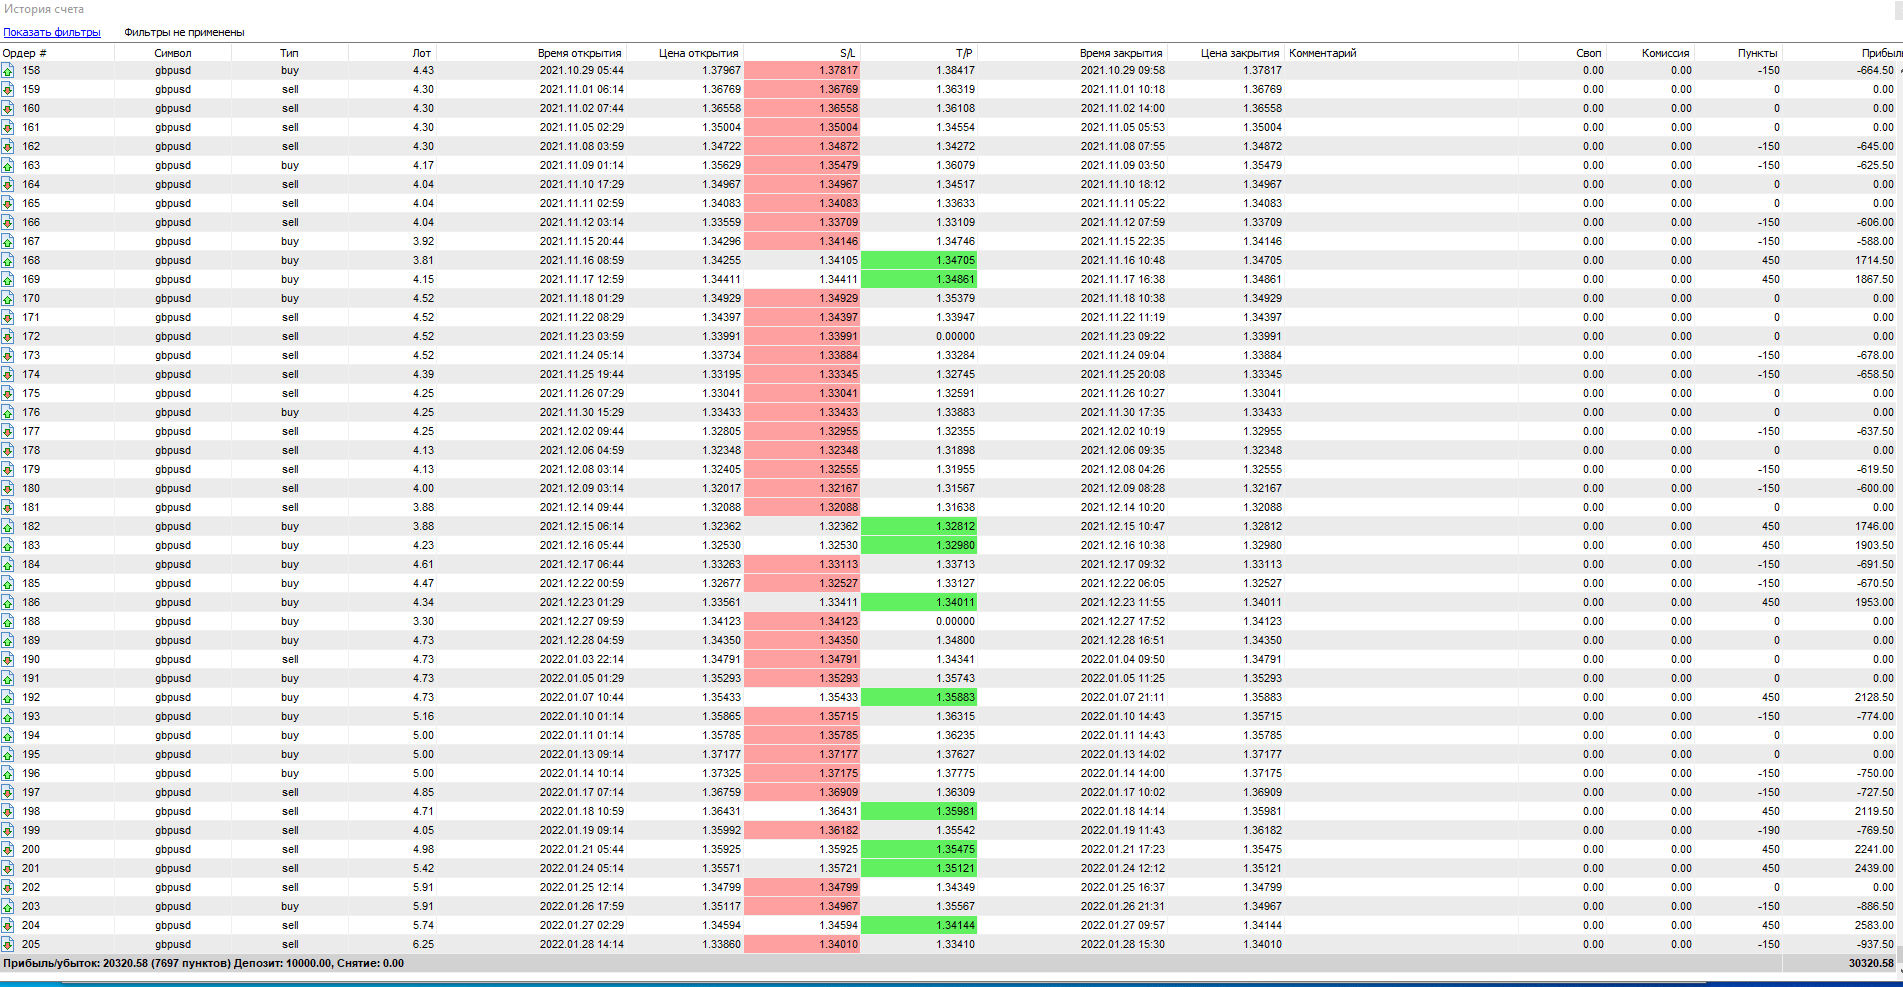Open the Показать фильтры link
The image size is (1903, 987).
[x=52, y=32]
